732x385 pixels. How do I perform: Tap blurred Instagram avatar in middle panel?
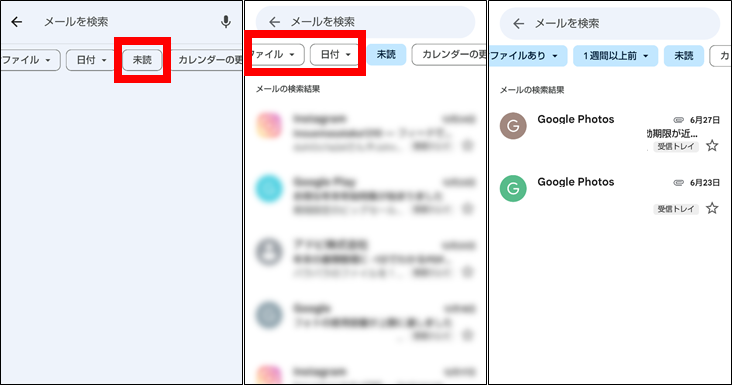(x=269, y=126)
